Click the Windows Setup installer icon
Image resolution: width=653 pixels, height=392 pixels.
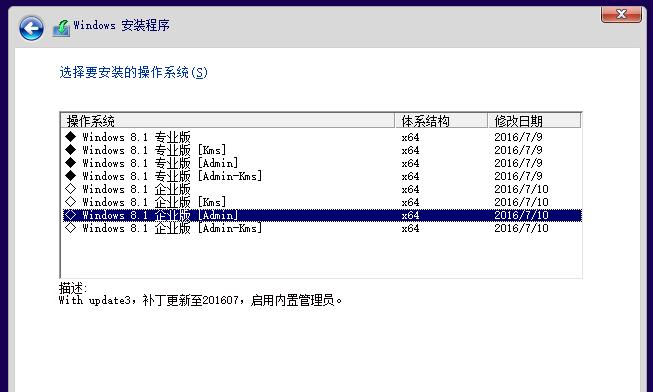pyautogui.click(x=61, y=27)
